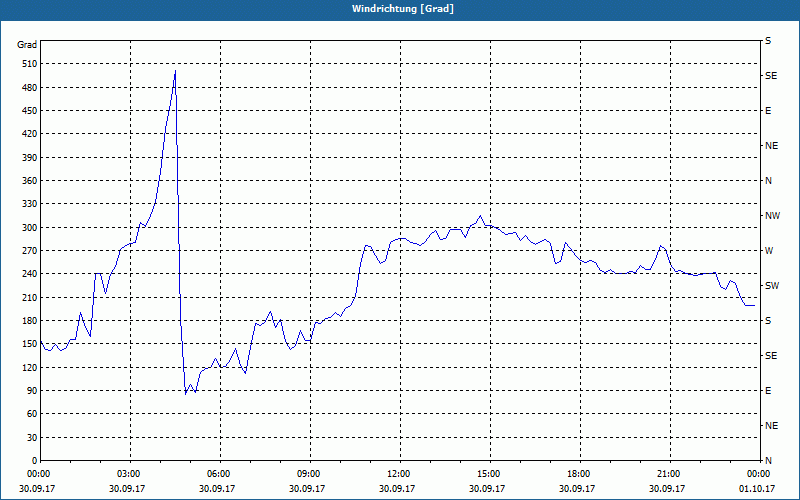
Task: Click the 06:00 time label
Action: tap(217, 474)
